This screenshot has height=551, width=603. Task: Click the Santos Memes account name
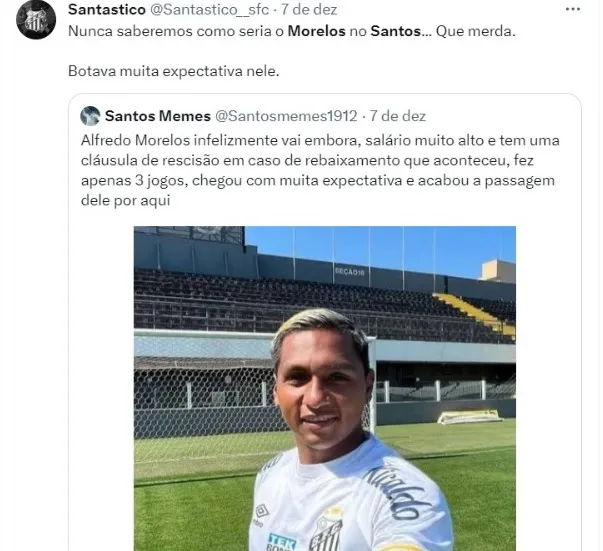point(158,116)
